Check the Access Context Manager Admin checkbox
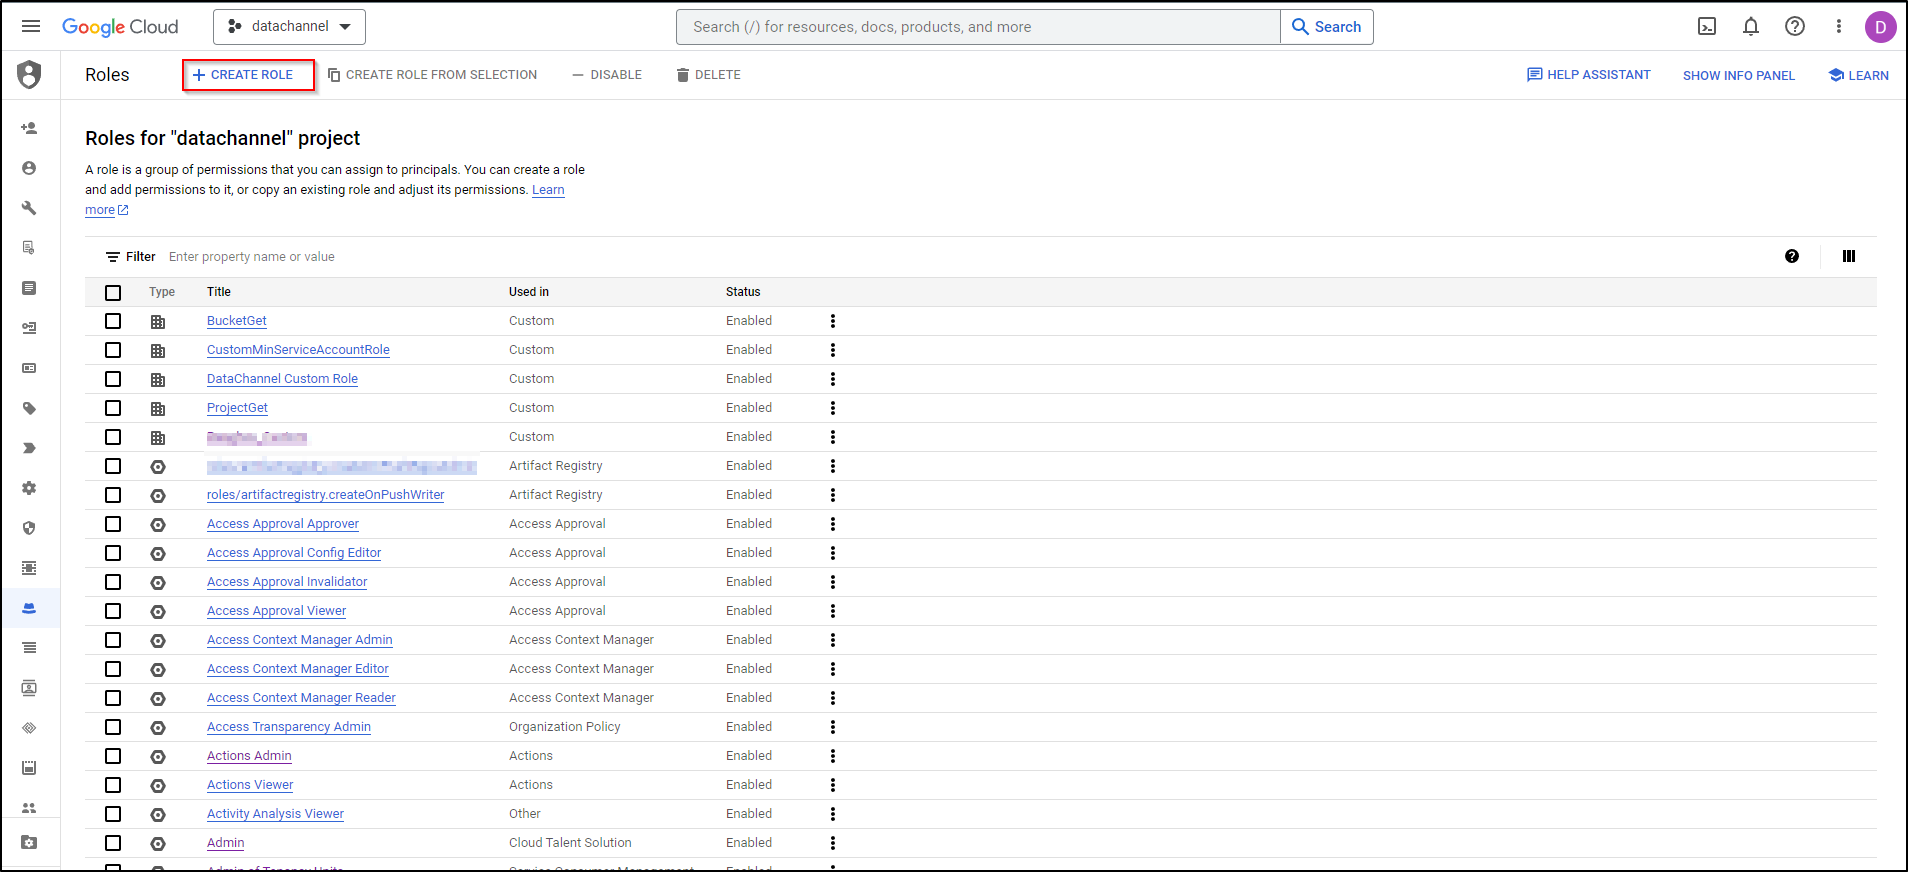Screen dimensions: 1908x872 click(x=113, y=640)
